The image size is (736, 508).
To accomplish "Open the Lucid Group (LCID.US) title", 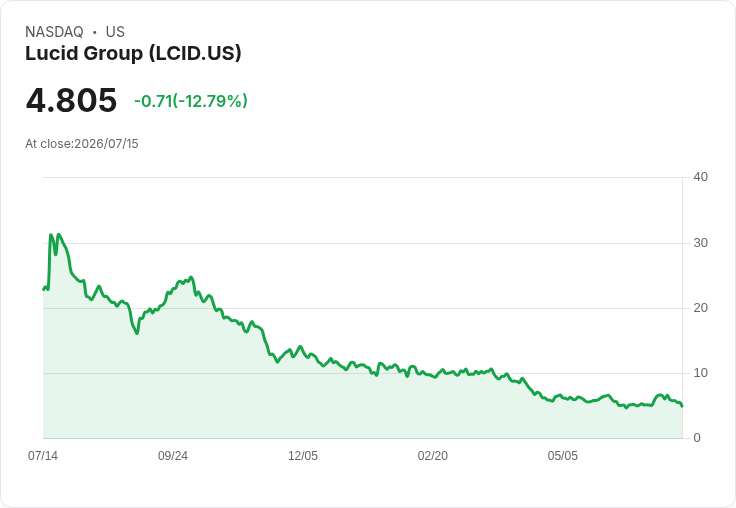I will (133, 53).
